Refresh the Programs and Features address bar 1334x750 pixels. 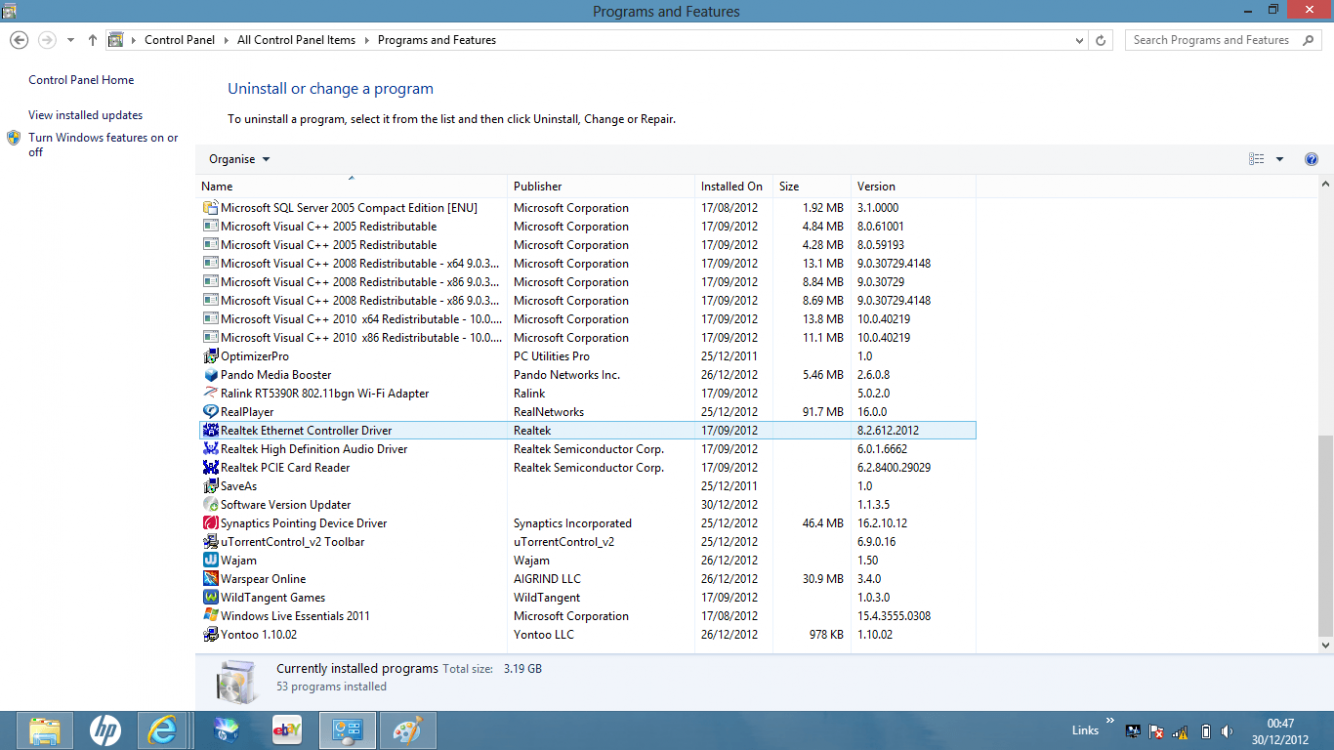pyautogui.click(x=1101, y=40)
